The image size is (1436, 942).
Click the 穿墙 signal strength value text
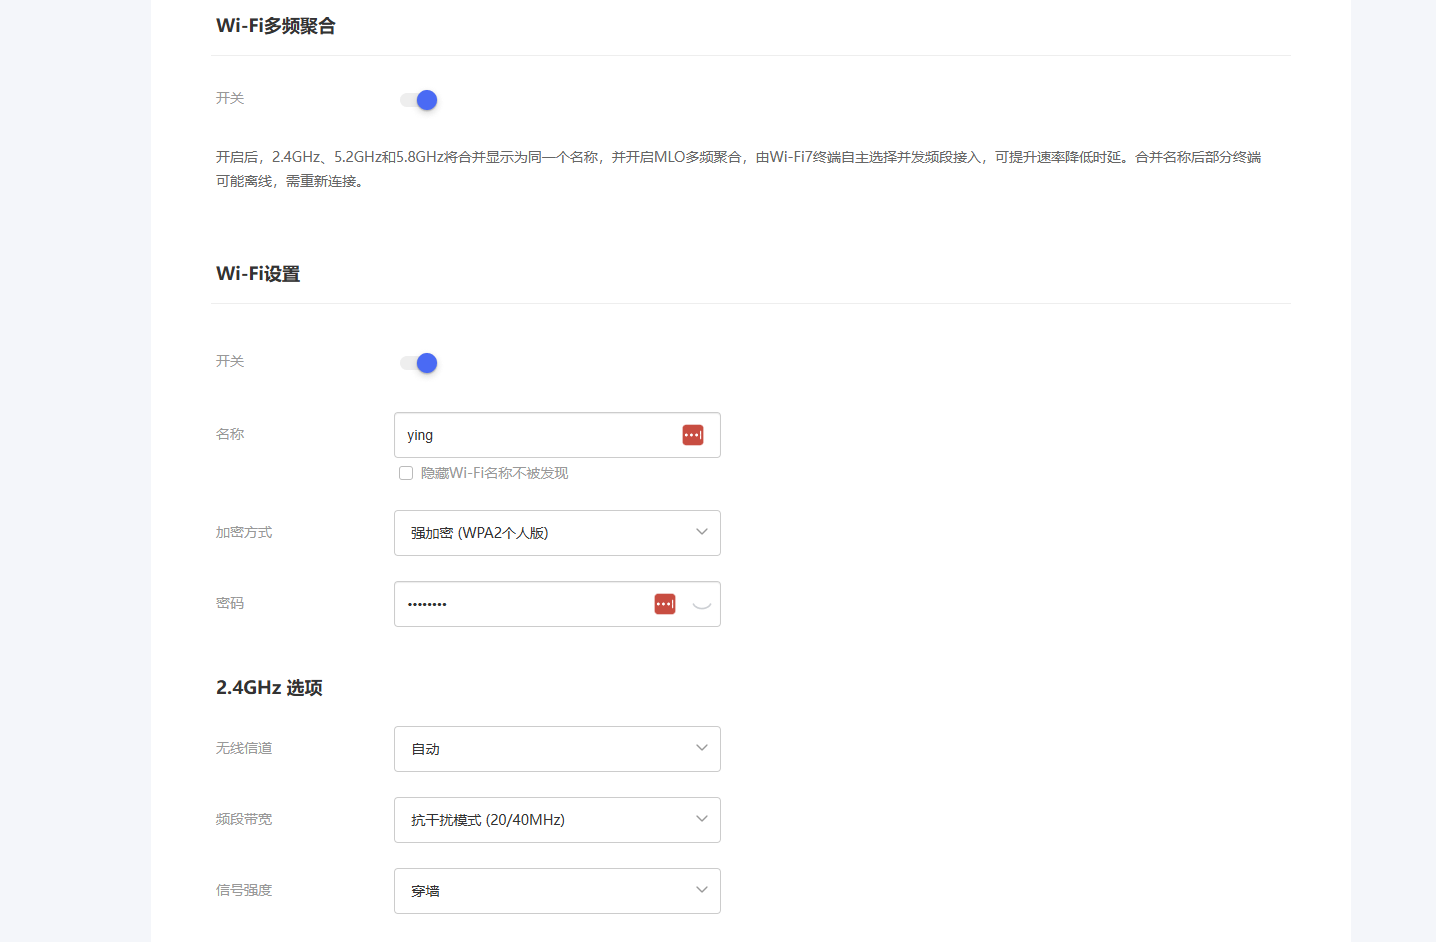[x=426, y=890]
